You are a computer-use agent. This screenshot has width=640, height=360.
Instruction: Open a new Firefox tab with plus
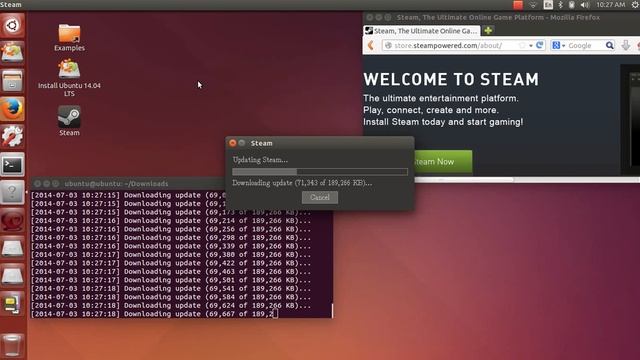tap(488, 31)
